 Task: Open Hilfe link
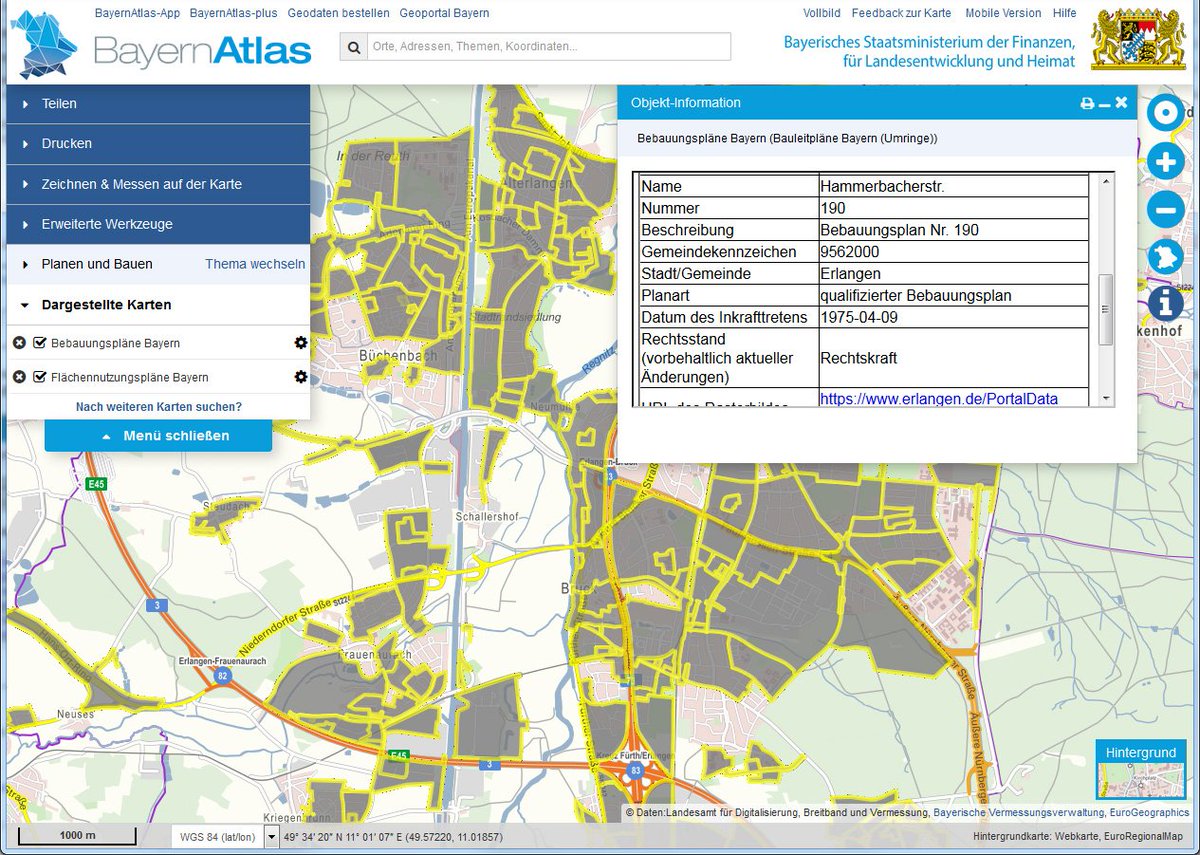[x=1064, y=13]
